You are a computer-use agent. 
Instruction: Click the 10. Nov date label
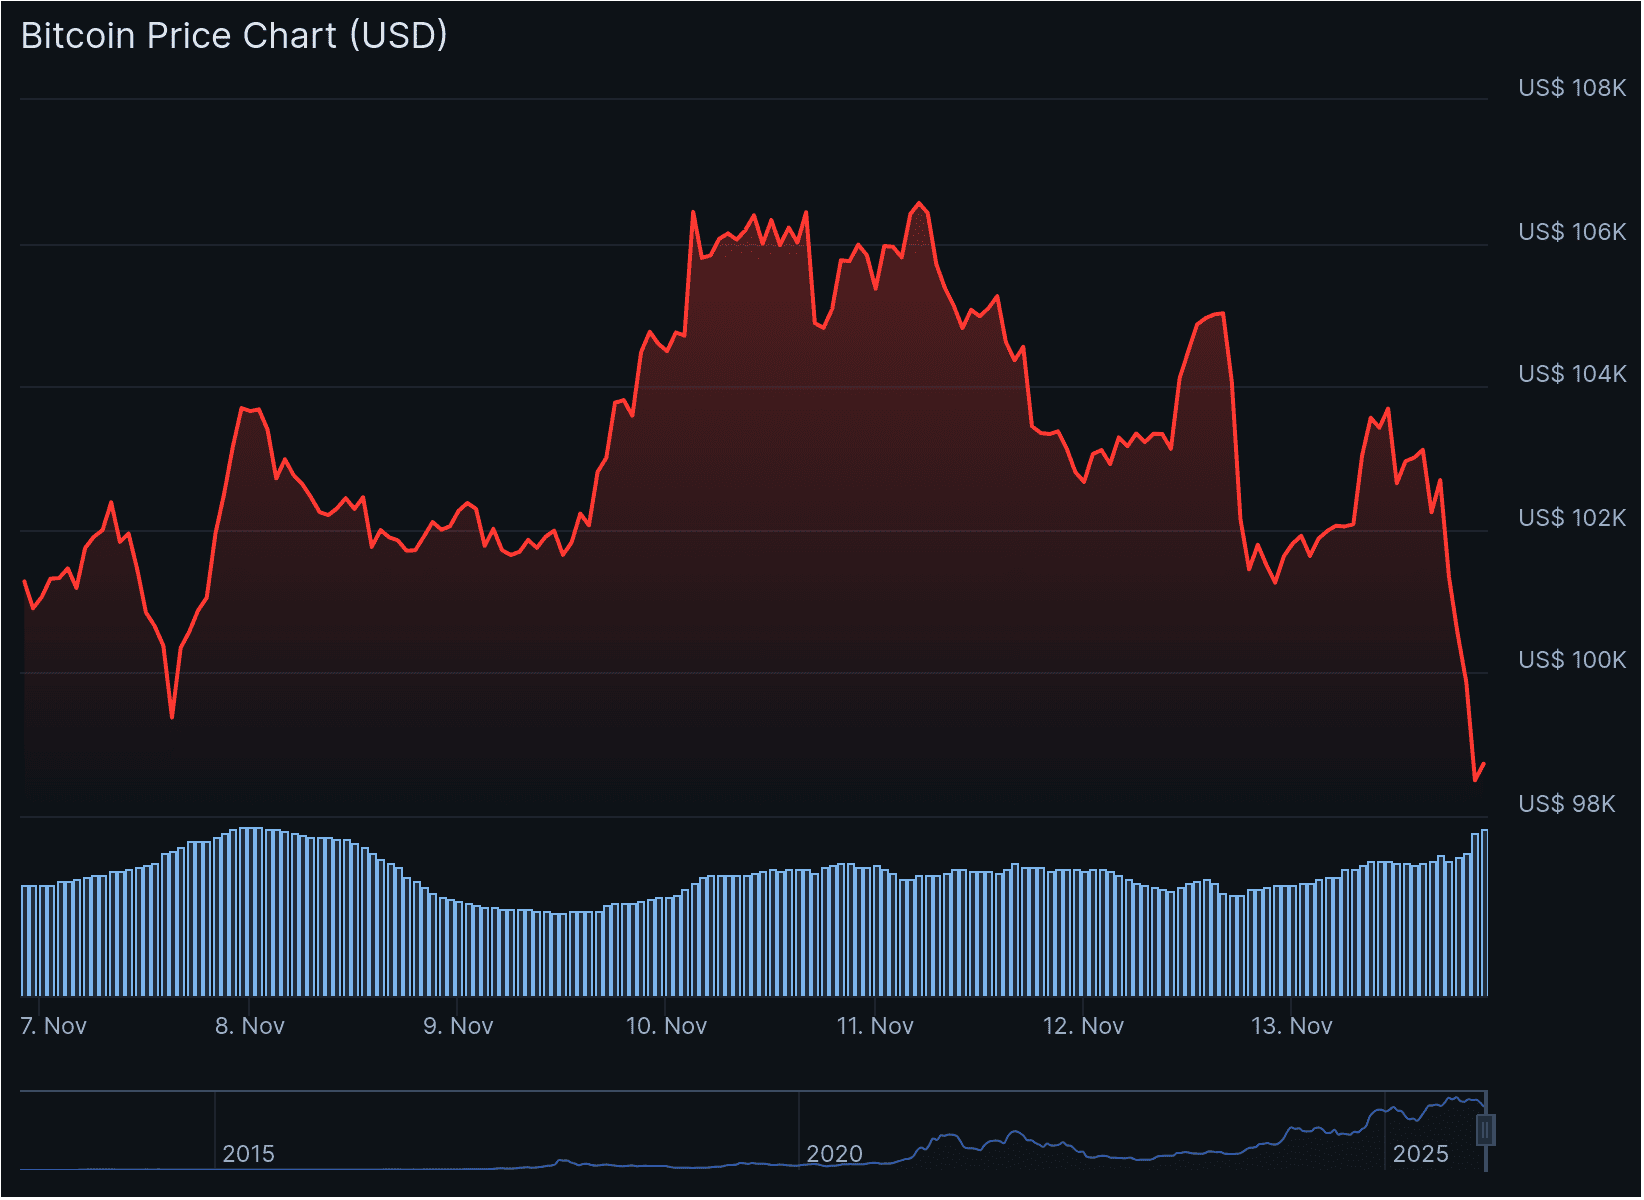click(667, 1026)
